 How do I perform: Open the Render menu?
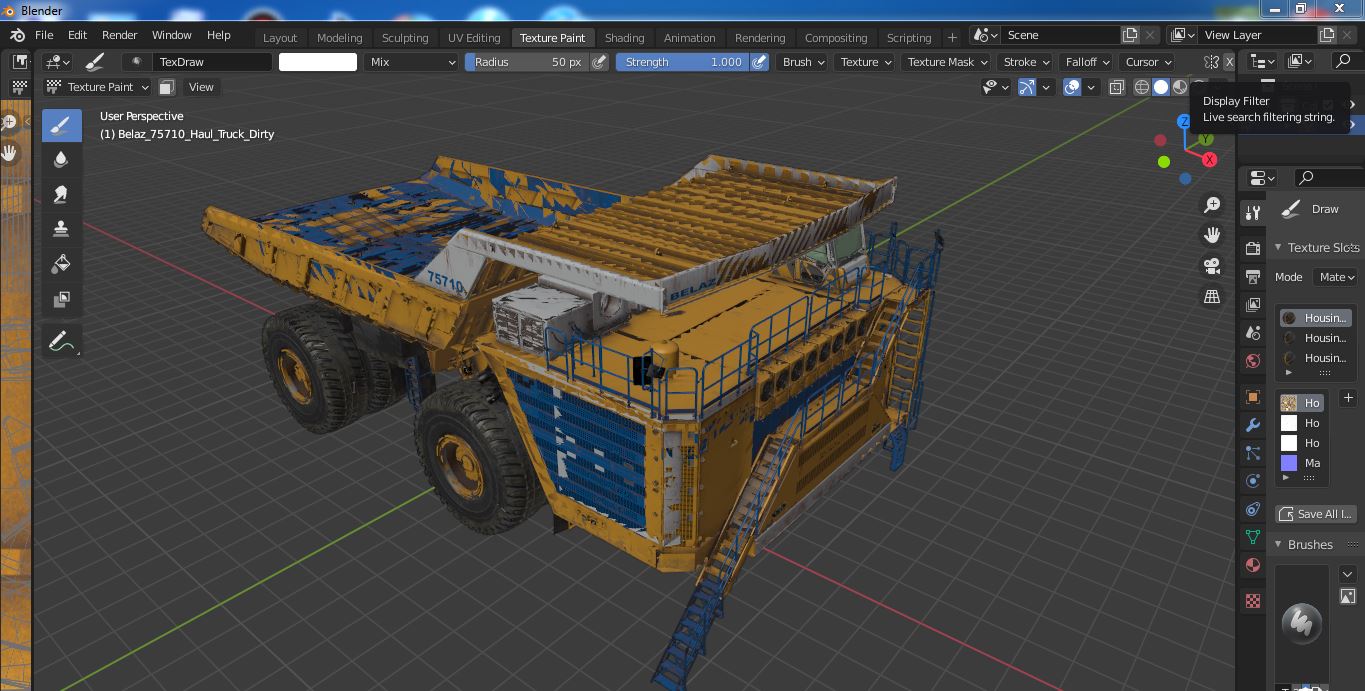[119, 35]
